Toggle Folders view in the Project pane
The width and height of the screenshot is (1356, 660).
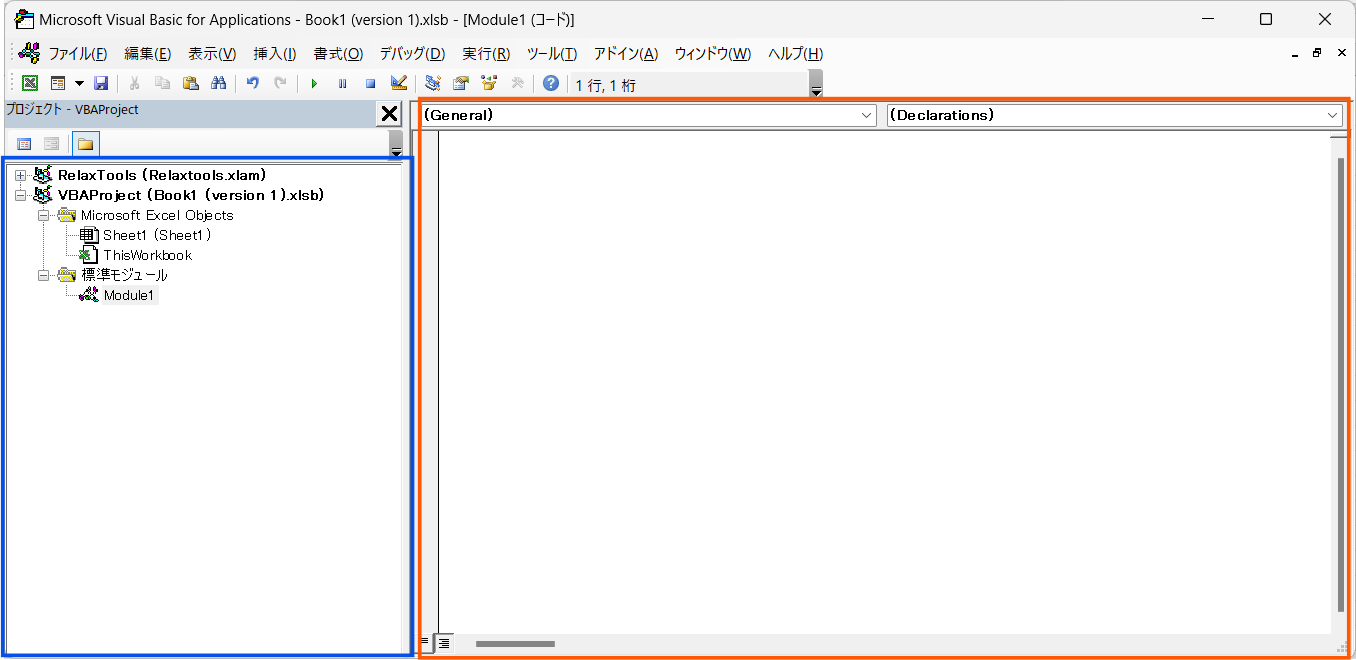[x=85, y=144]
